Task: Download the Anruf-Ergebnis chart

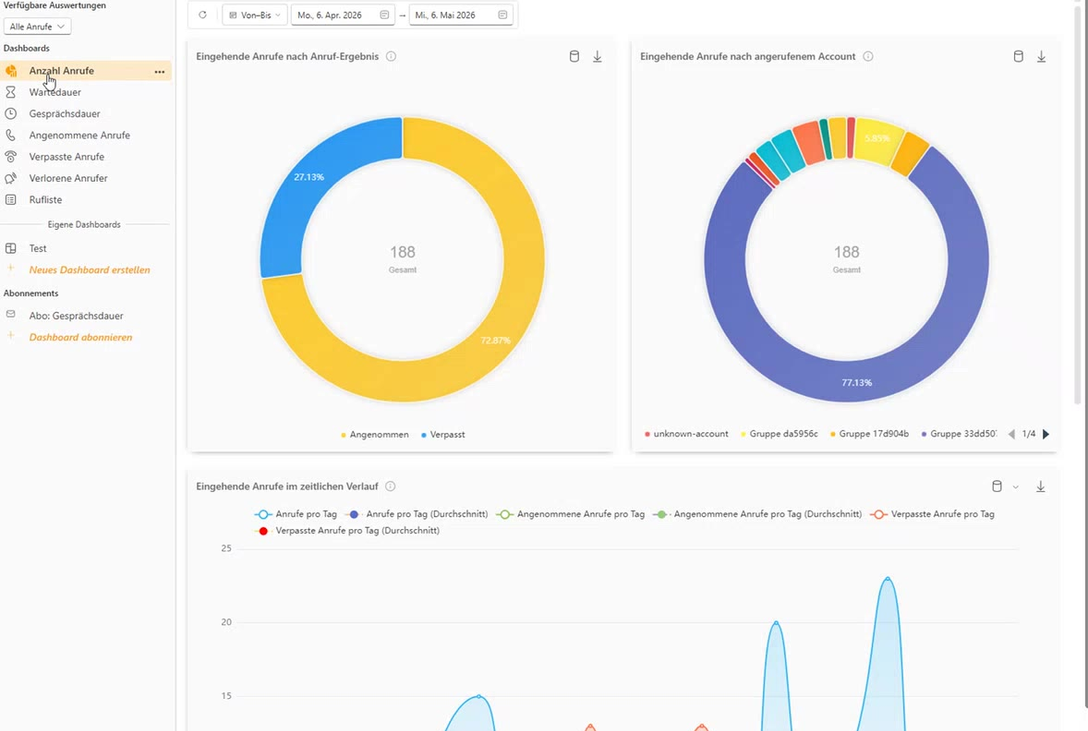Action: point(597,57)
